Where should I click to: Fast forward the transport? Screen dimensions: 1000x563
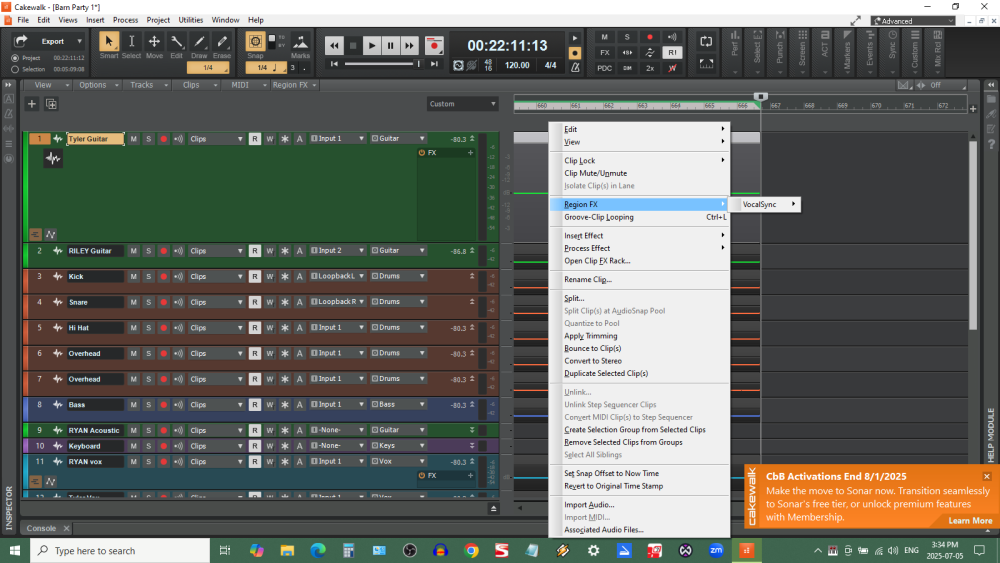point(409,45)
